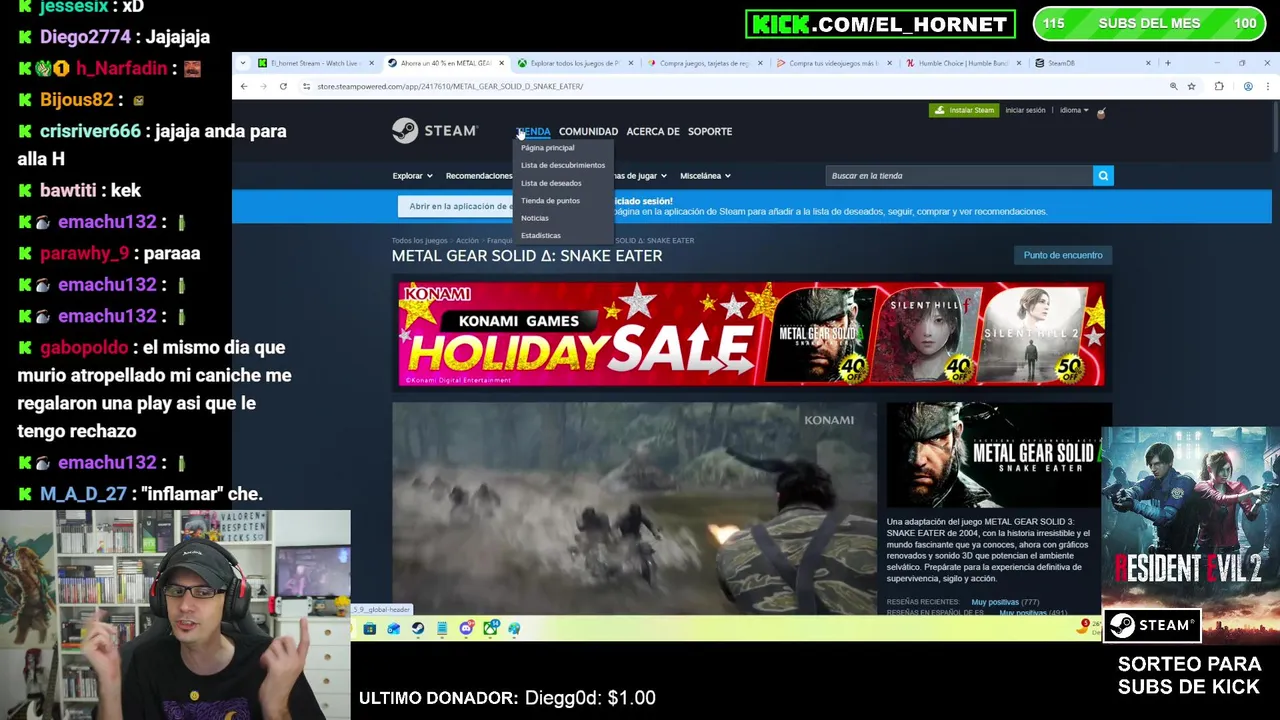Screen dimensions: 1280x720
Task: Open the Konami Holiday Sale banner
Action: click(x=751, y=334)
